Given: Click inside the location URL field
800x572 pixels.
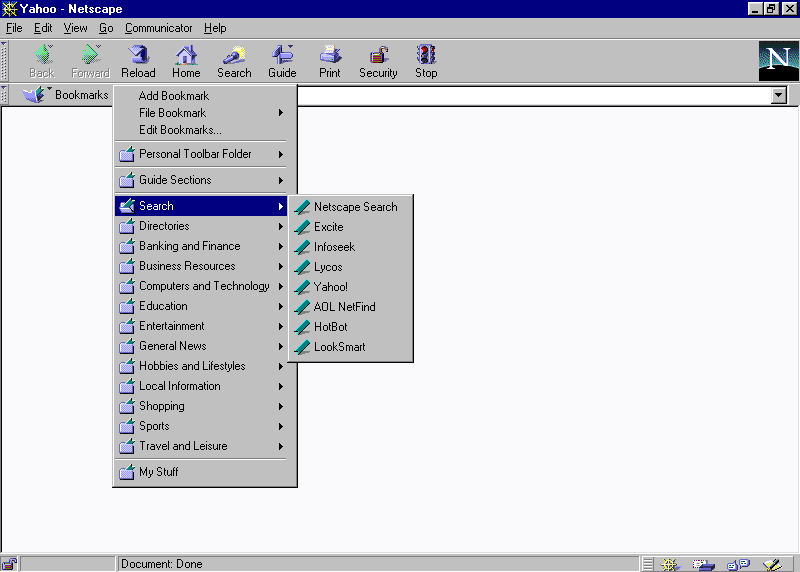Looking at the screenshot, I should (533, 95).
